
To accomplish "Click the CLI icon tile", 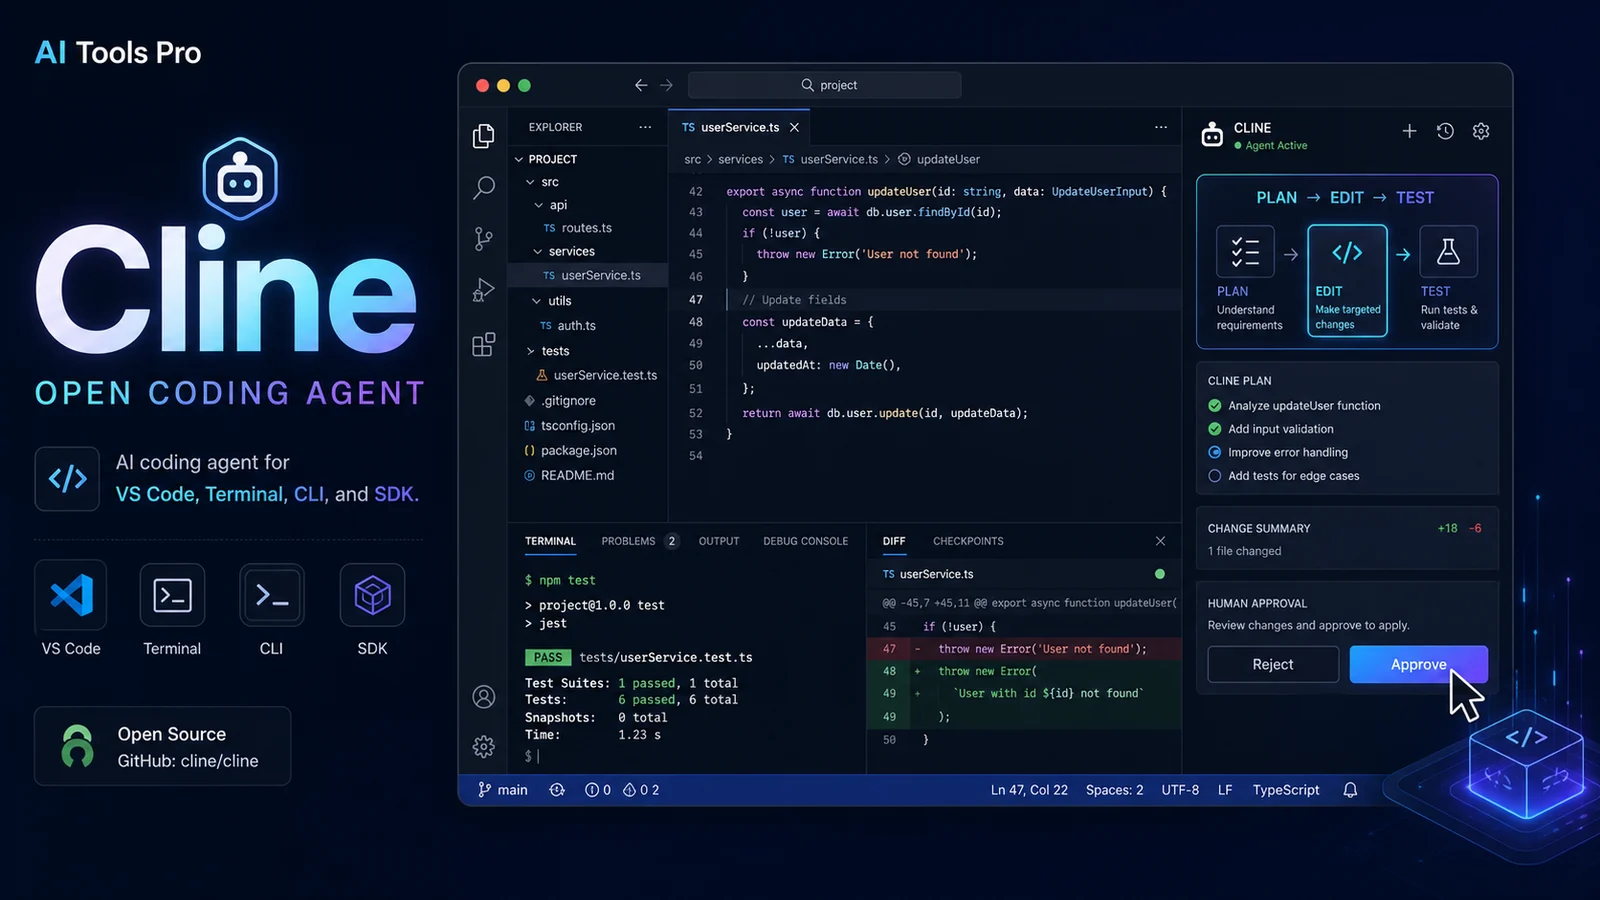I will click(x=272, y=595).
